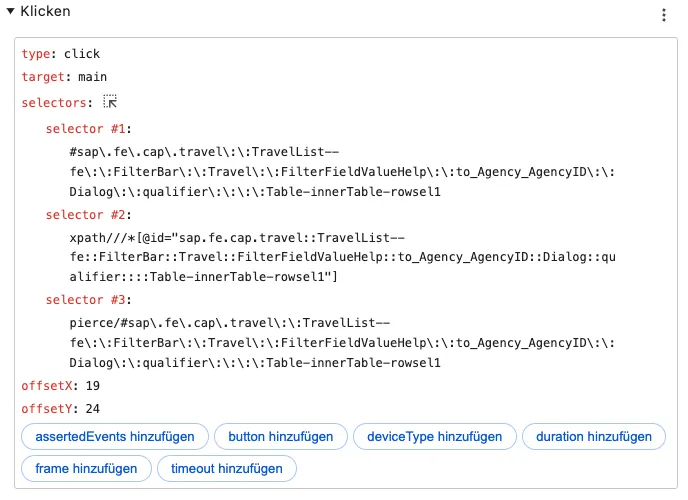The width and height of the screenshot is (688, 500).
Task: Edit the type value 'click'
Action: tap(82, 54)
